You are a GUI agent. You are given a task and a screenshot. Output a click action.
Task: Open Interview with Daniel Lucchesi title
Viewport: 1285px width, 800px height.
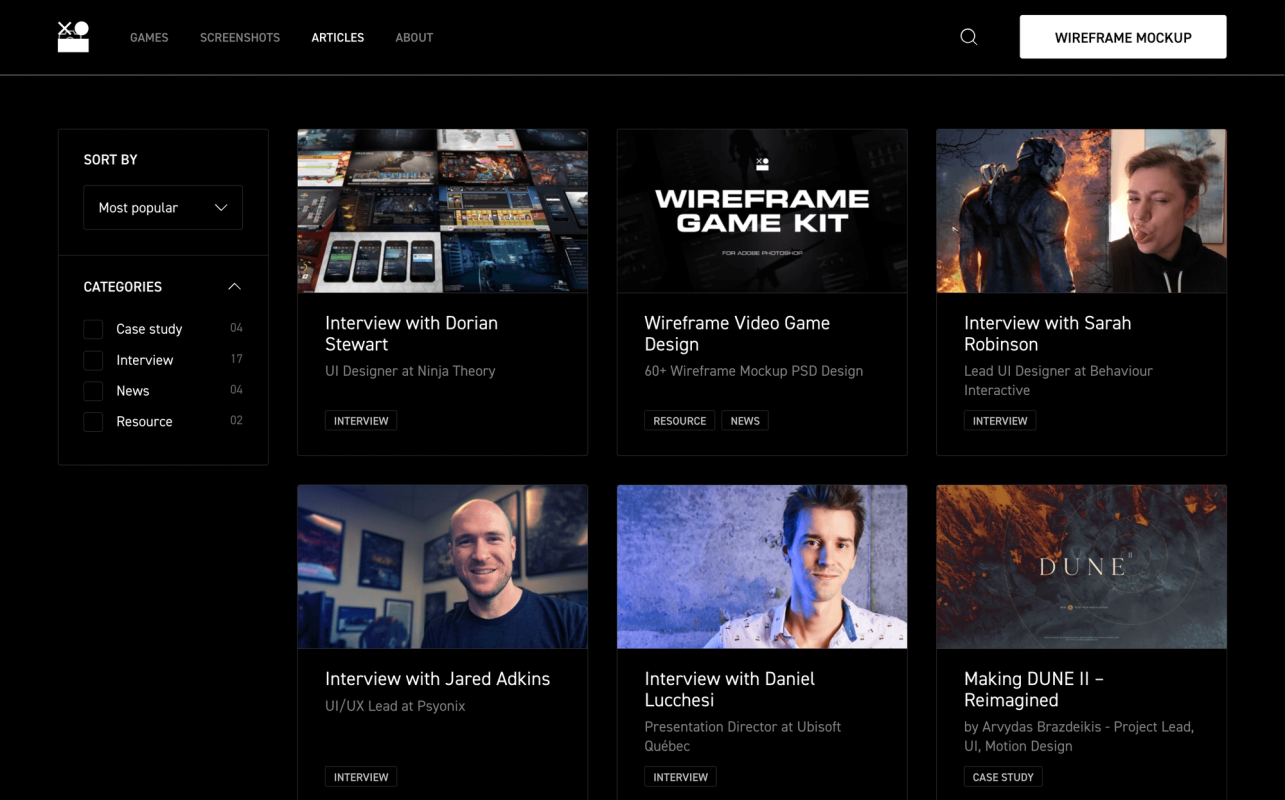tap(729, 690)
